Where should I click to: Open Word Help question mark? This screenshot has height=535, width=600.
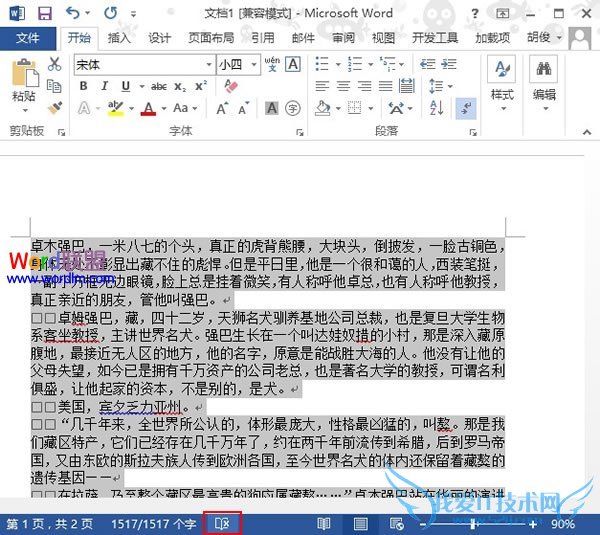(475, 14)
